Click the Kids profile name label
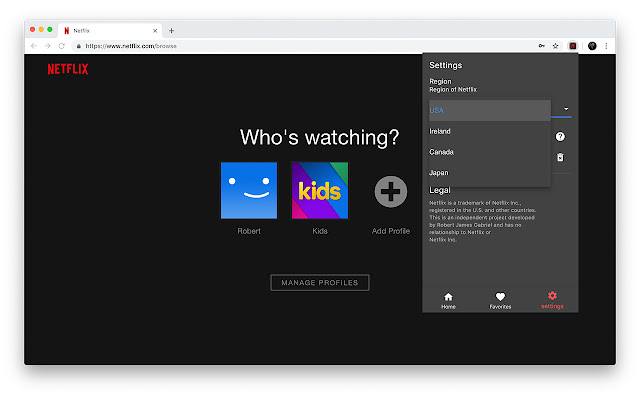640x400 pixels. [320, 231]
